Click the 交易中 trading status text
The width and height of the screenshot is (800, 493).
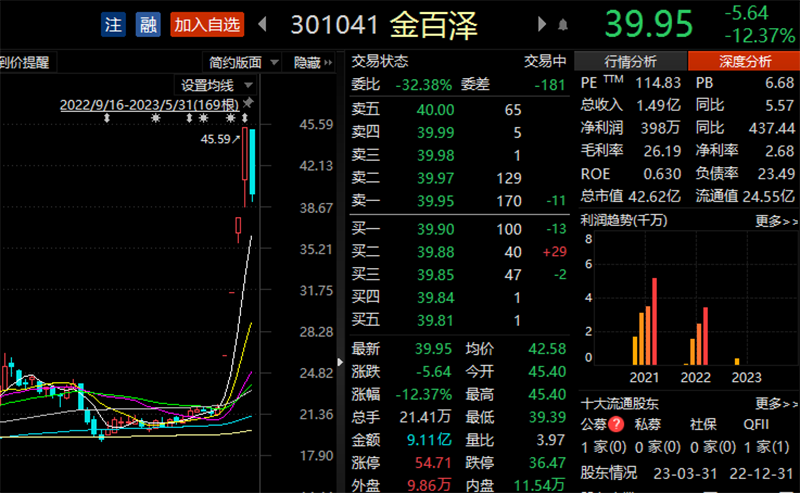(x=545, y=61)
